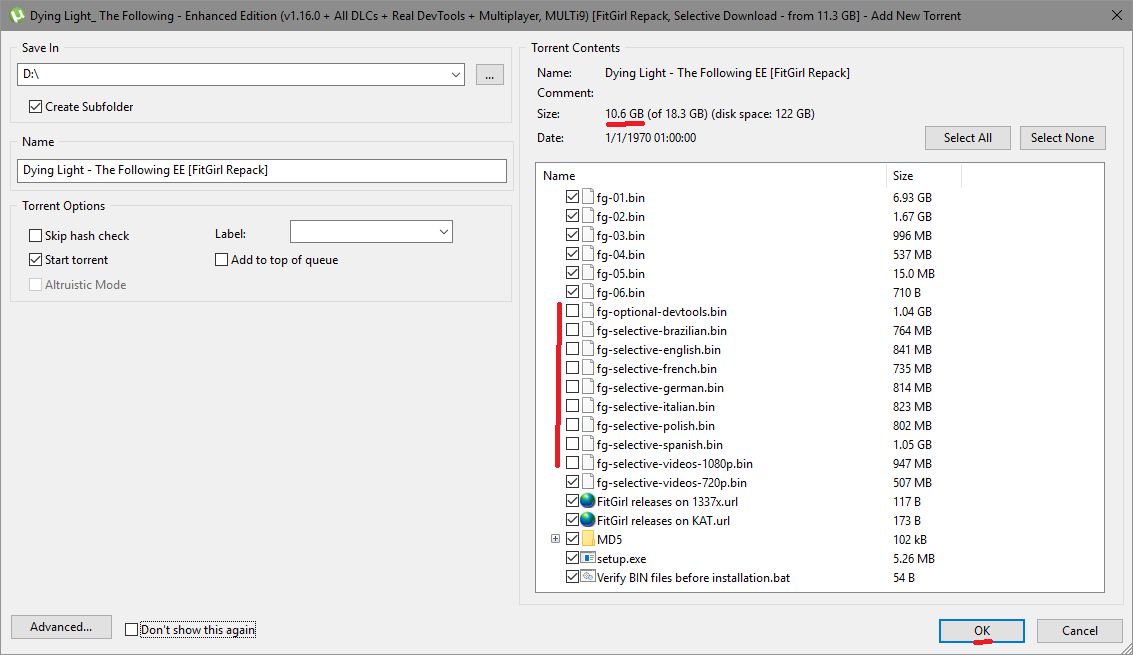Click the setup.exe file icon
Viewport: 1133px width, 655px height.
pyautogui.click(x=588, y=559)
